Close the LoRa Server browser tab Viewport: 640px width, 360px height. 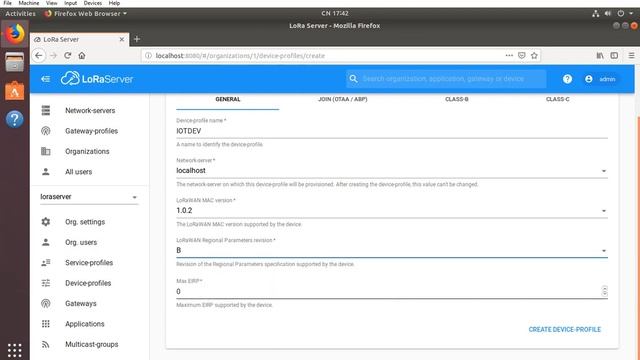point(122,39)
